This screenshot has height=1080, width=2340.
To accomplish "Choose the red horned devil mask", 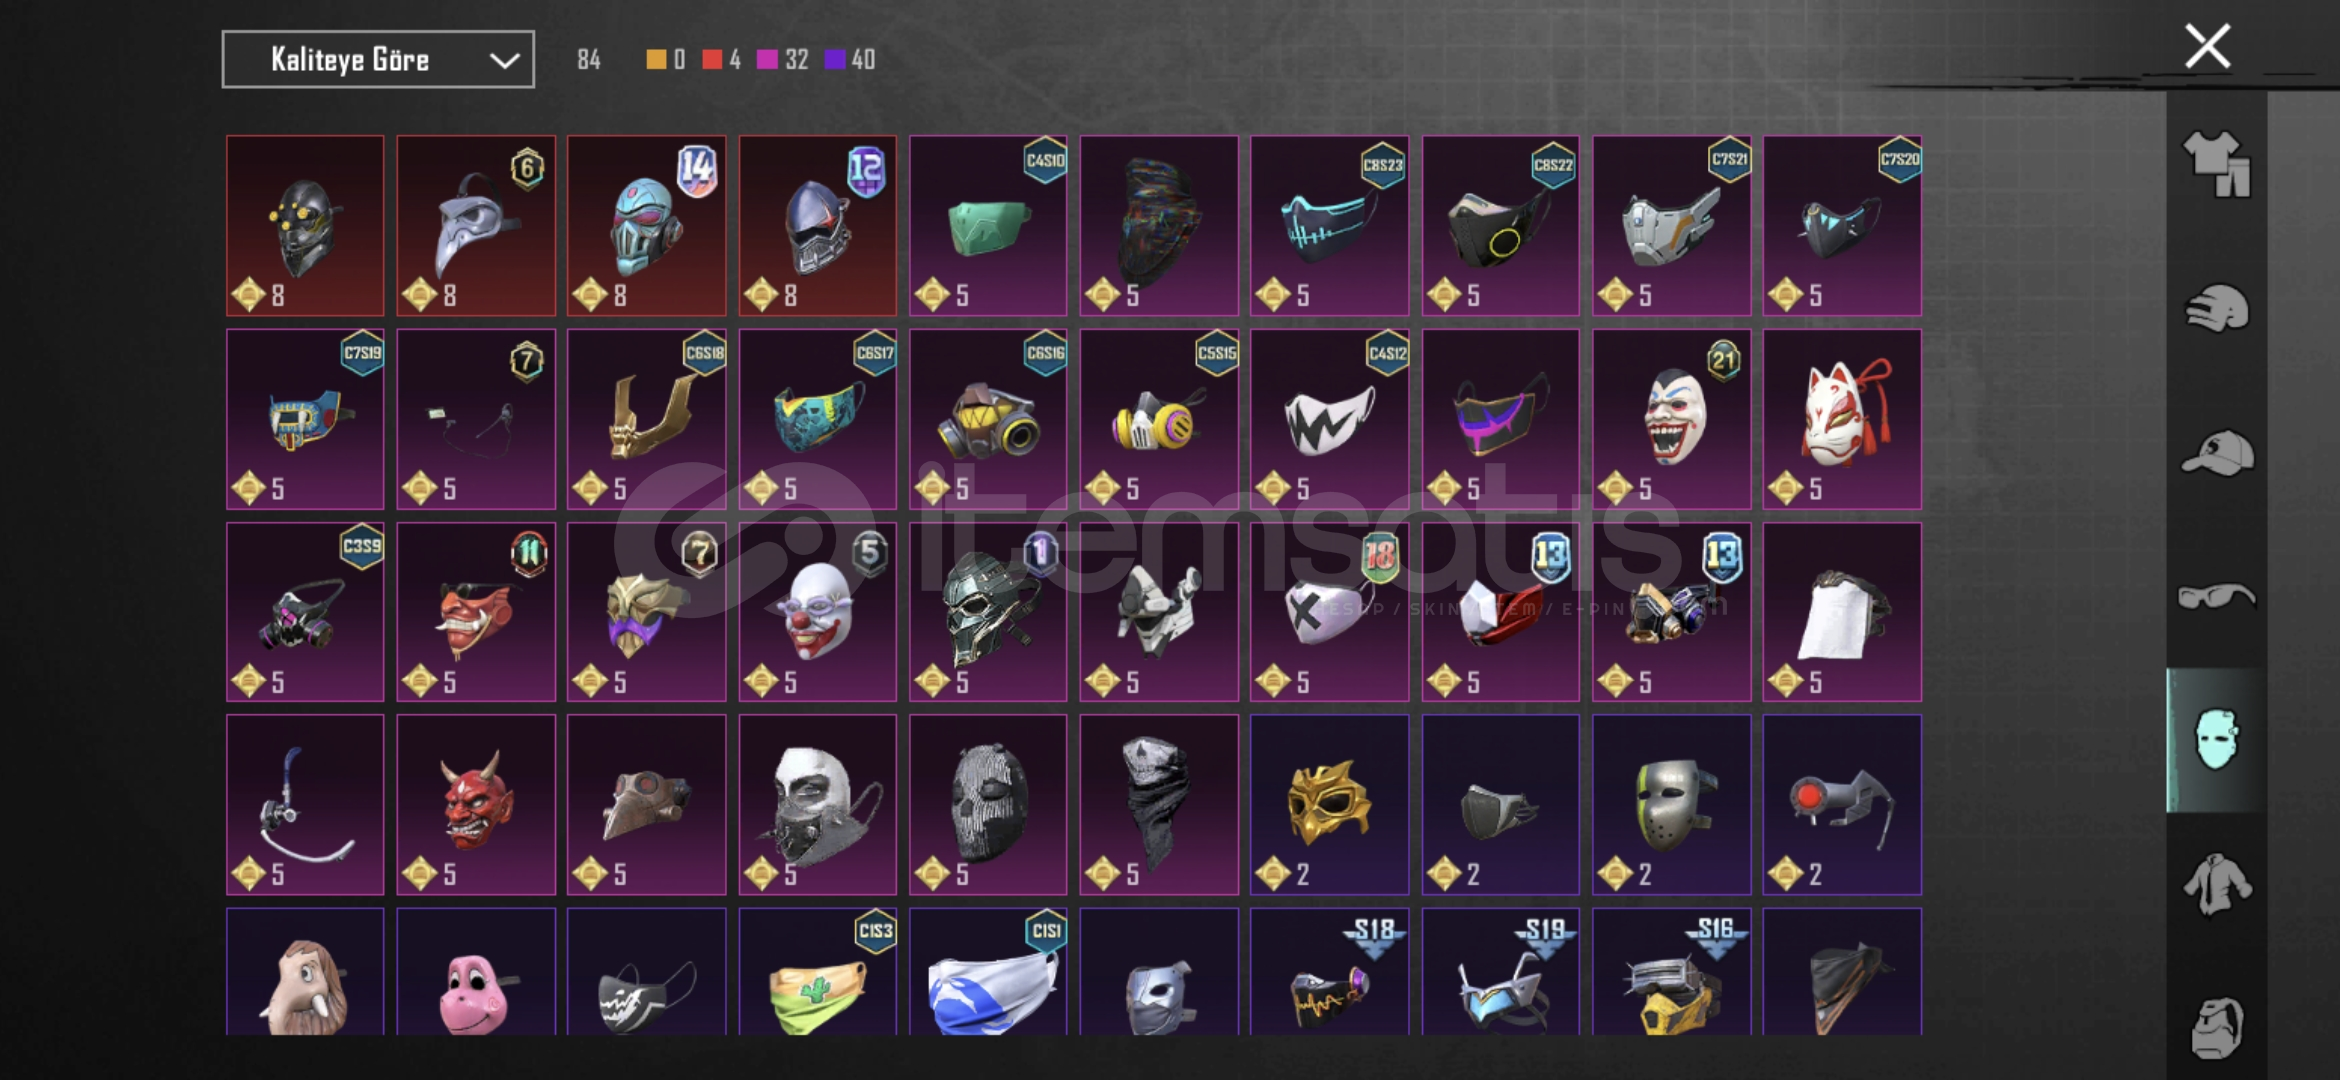I will pyautogui.click(x=476, y=805).
